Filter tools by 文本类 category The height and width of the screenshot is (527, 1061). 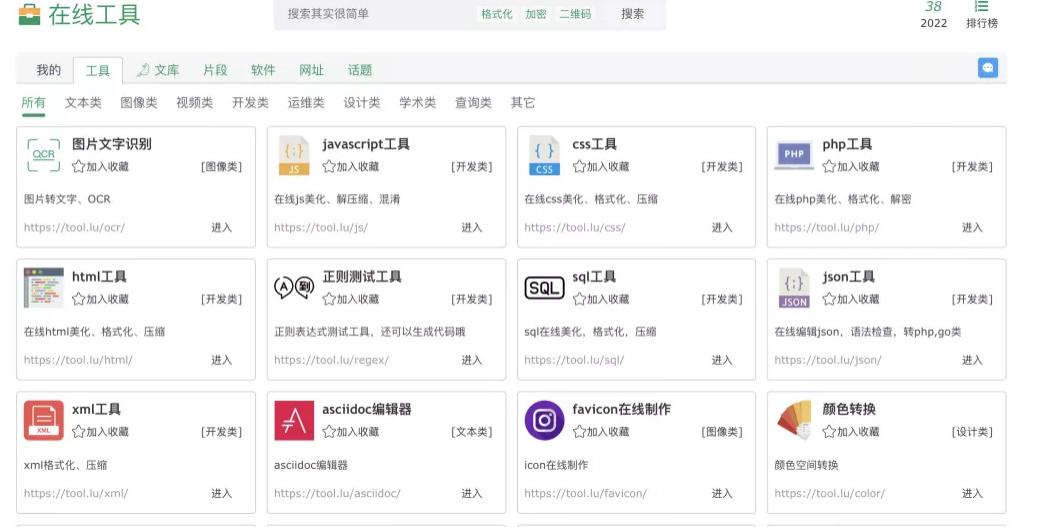(x=83, y=103)
